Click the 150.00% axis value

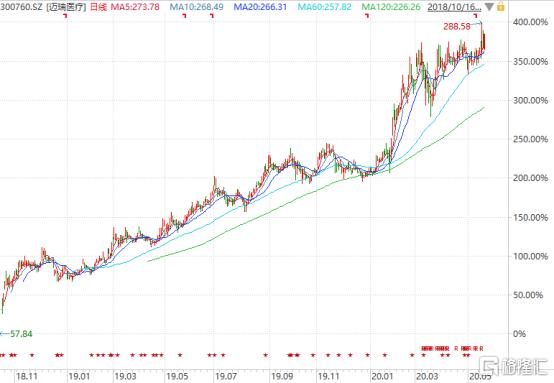(x=530, y=217)
